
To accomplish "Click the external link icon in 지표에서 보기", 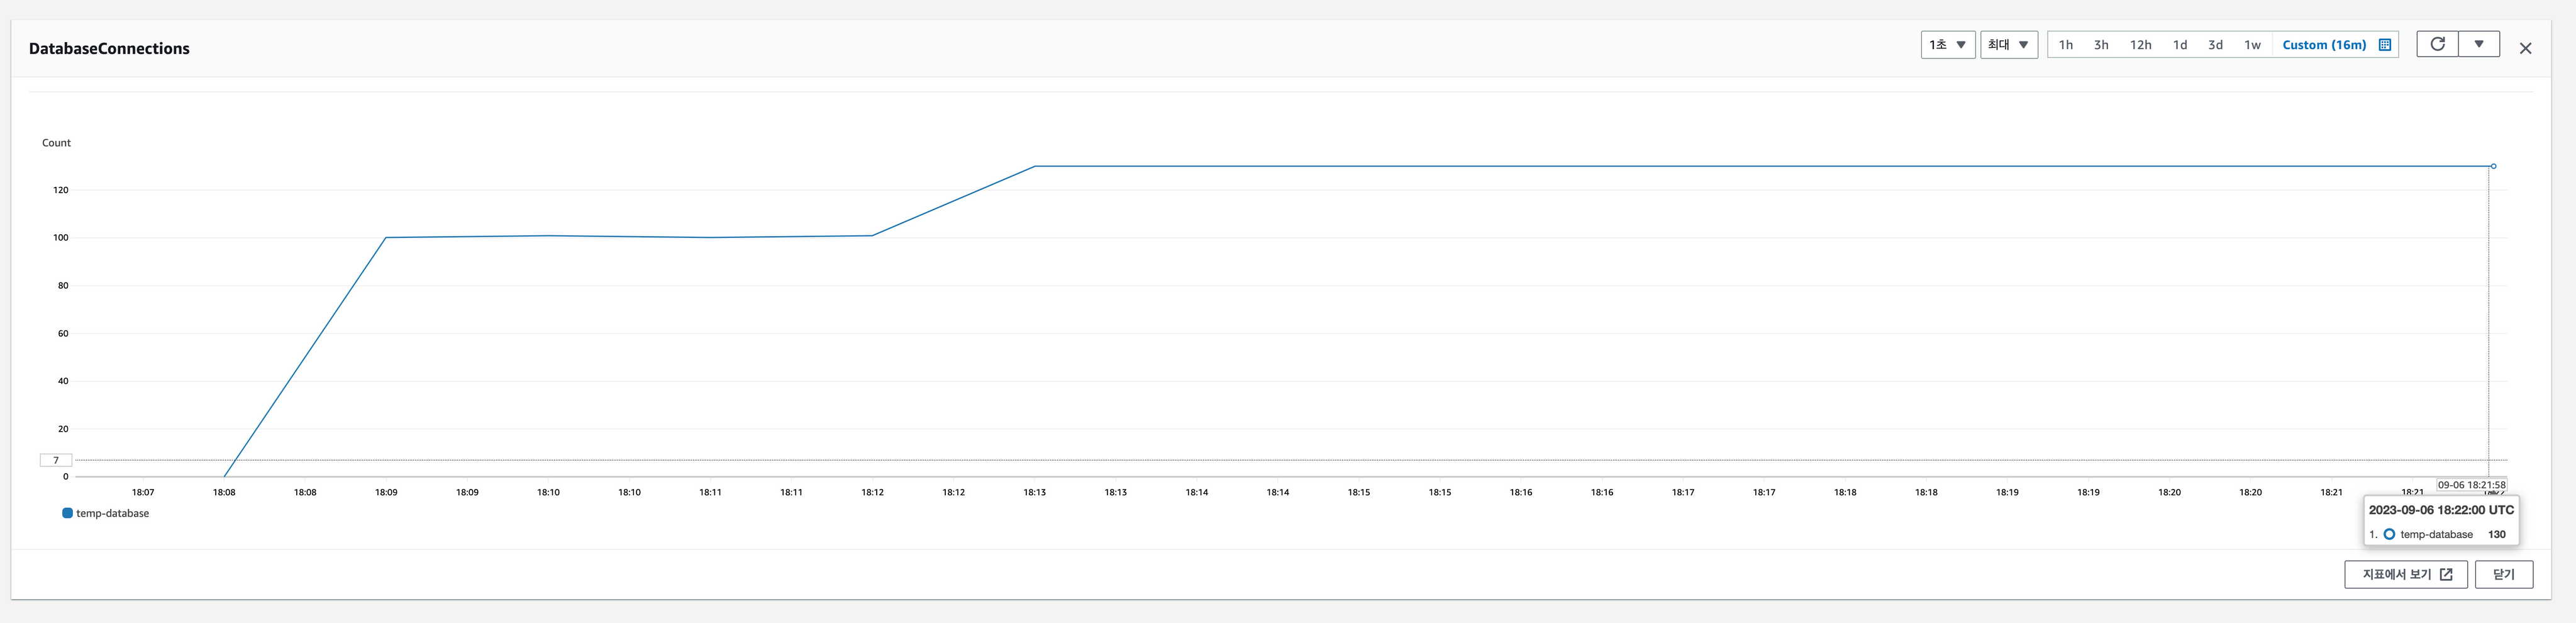I will point(2446,574).
